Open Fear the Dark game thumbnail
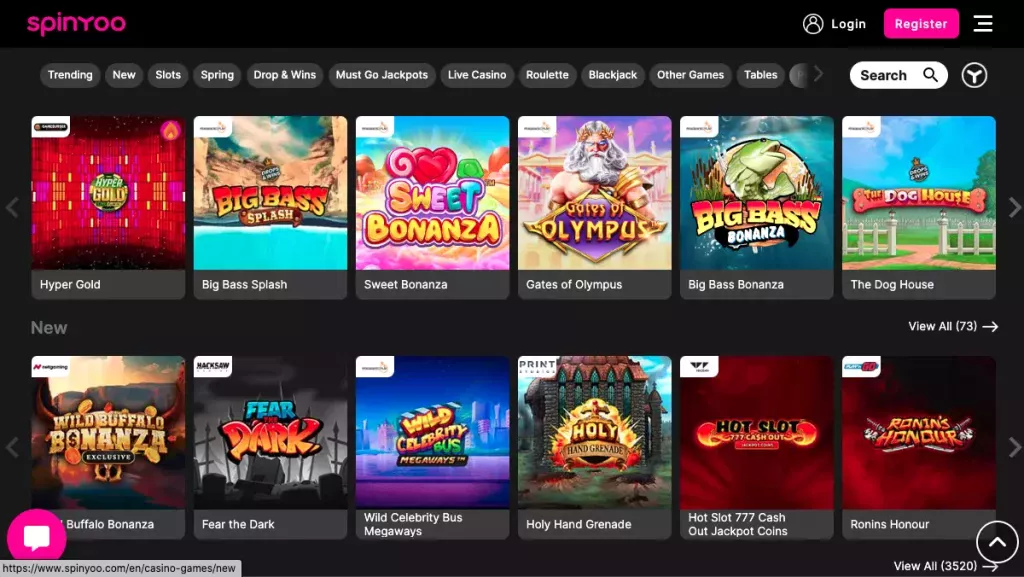The width and height of the screenshot is (1024, 577). [x=270, y=433]
